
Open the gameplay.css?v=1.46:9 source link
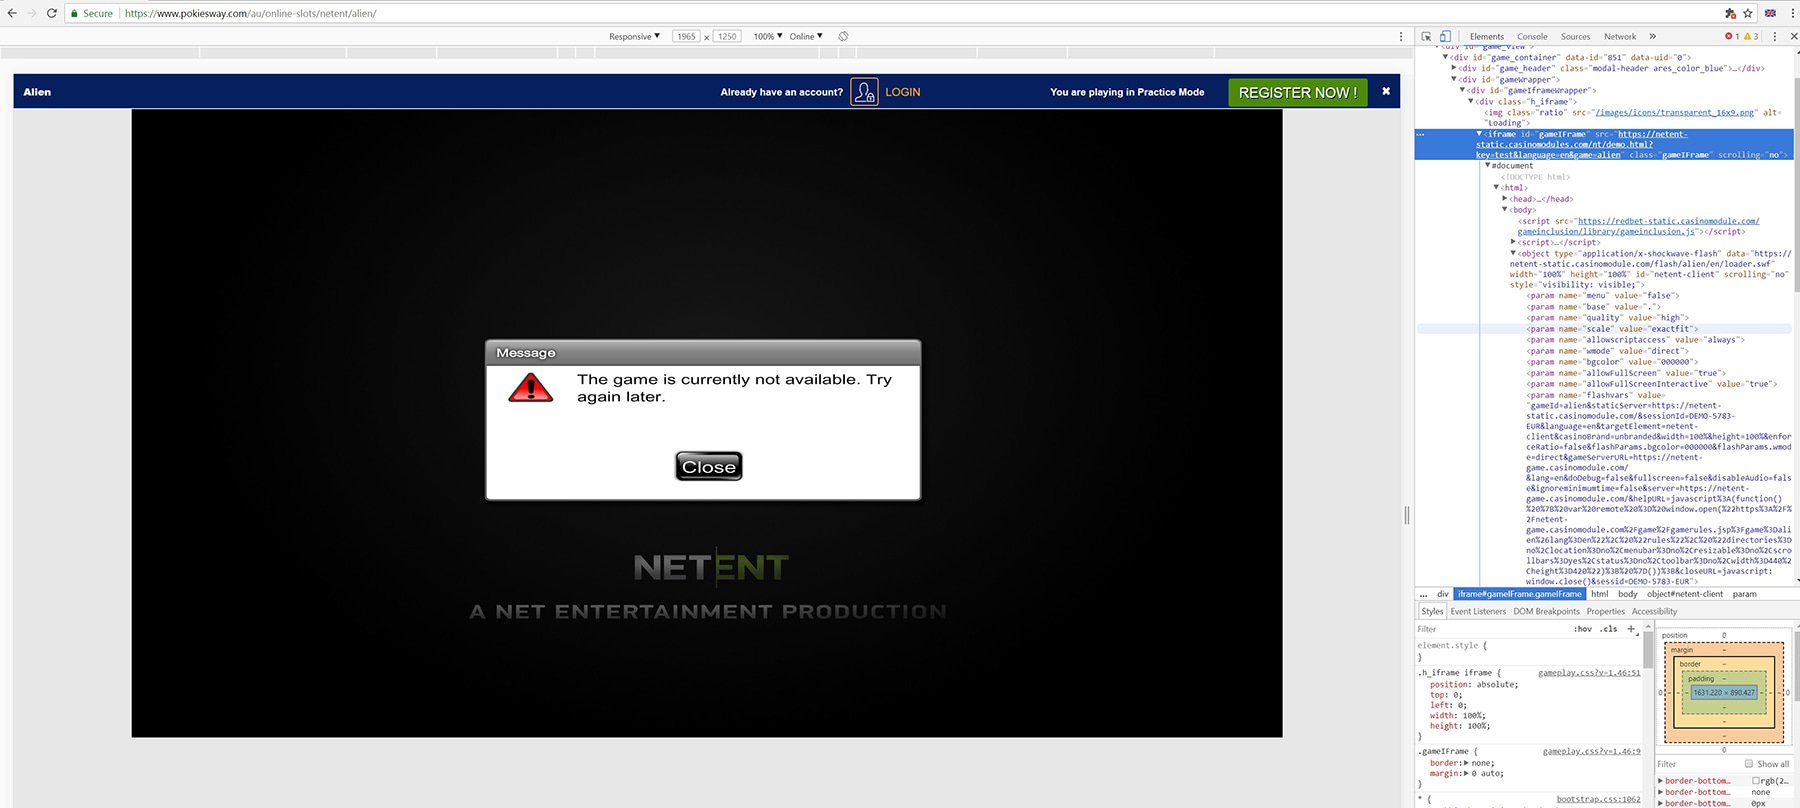[1591, 751]
